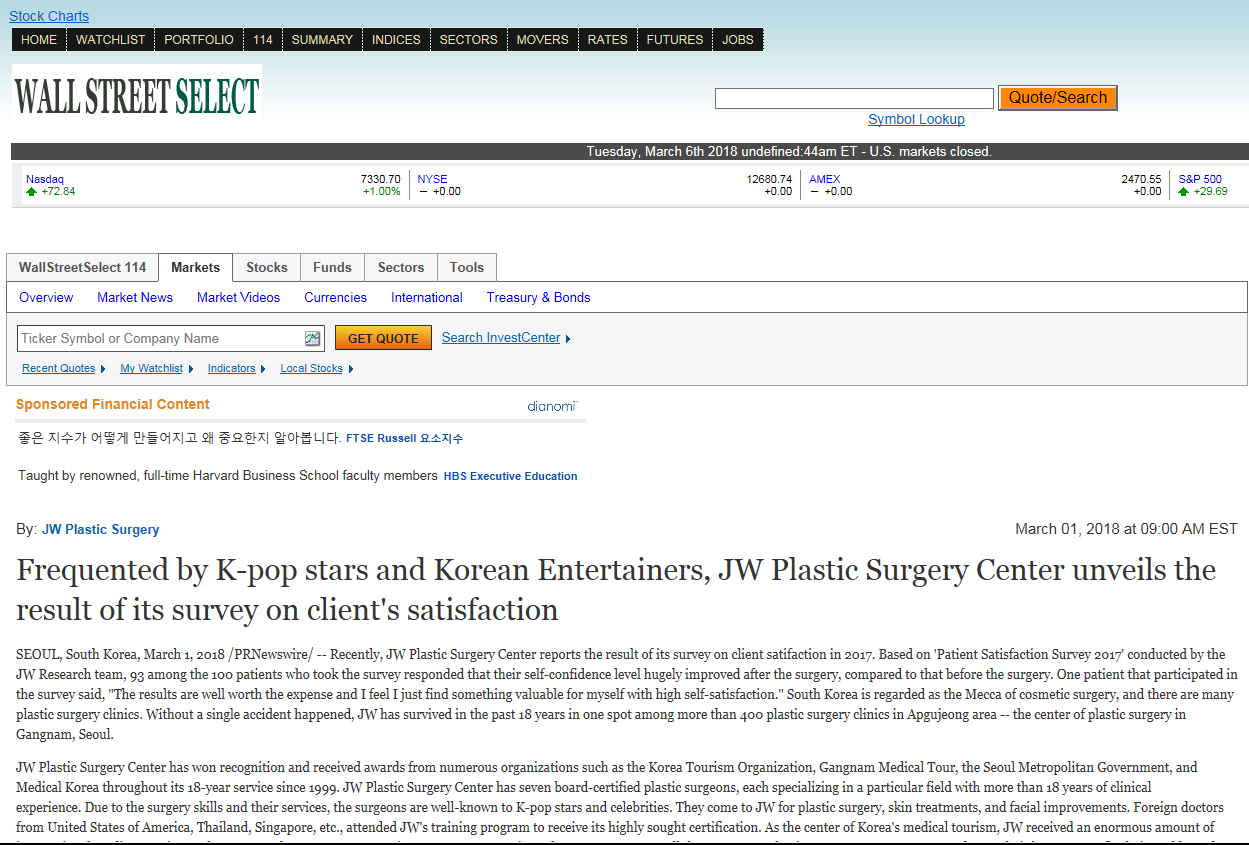Open 114 in top navigation
The height and width of the screenshot is (845, 1249).
pyautogui.click(x=263, y=40)
